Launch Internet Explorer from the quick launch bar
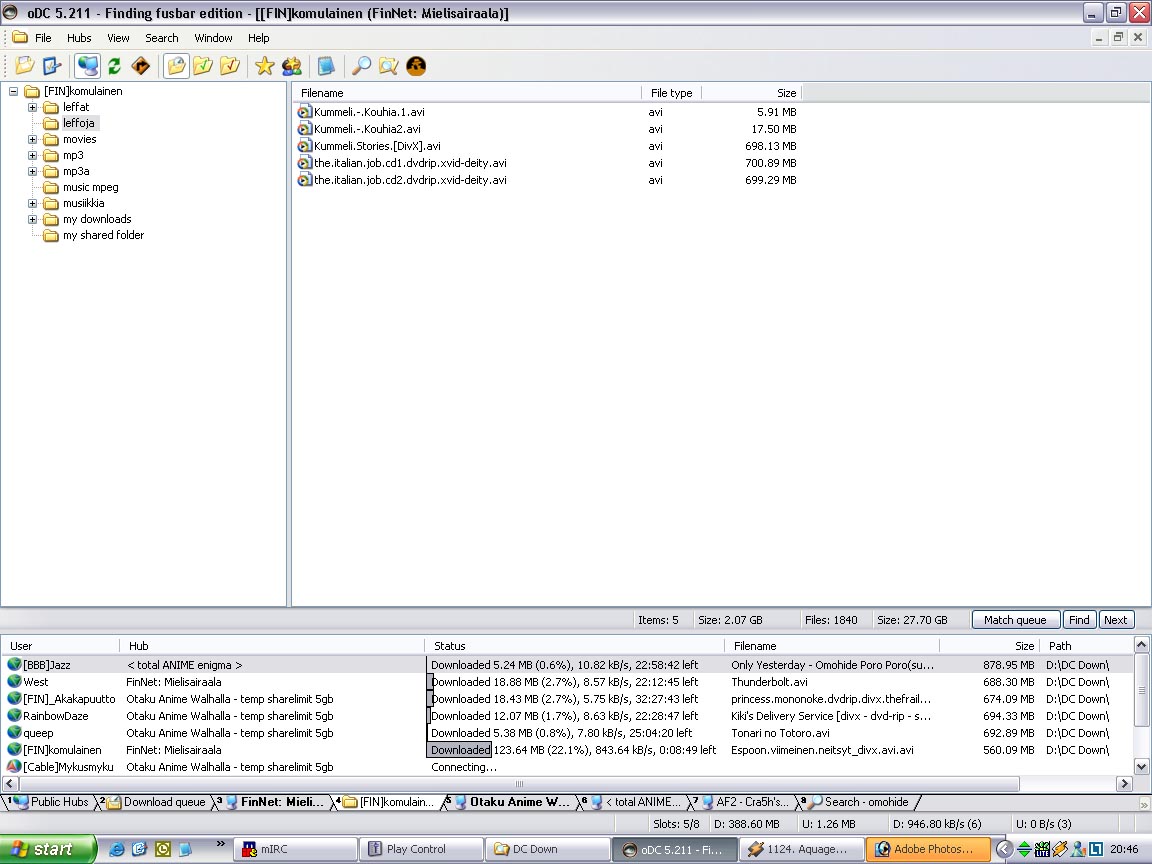The image size is (1152, 864). (116, 849)
